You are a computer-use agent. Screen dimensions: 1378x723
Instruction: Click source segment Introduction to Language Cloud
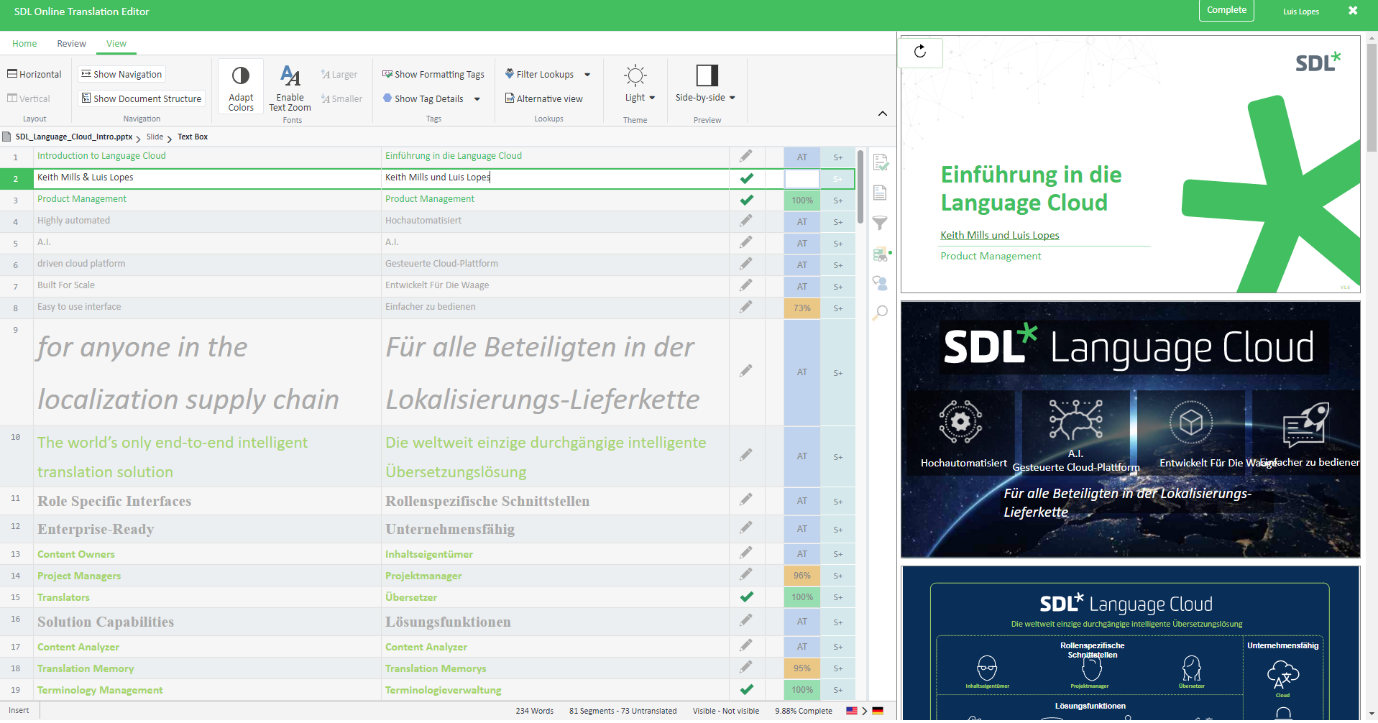(101, 156)
